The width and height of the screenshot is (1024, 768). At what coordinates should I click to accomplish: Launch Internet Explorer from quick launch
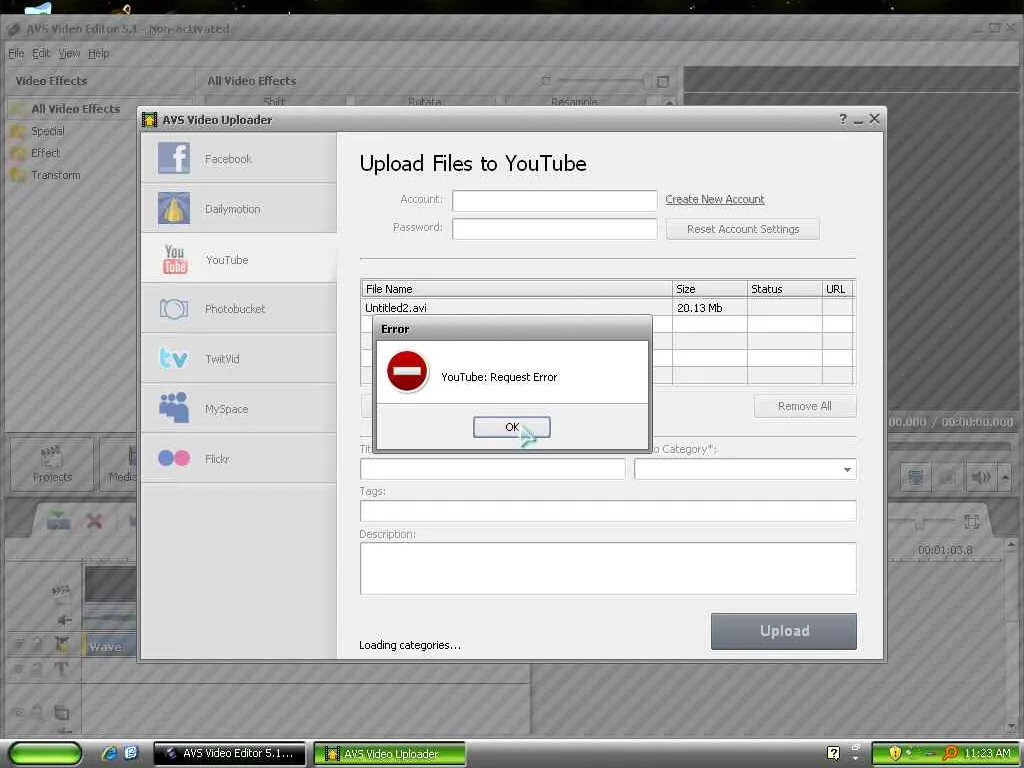[109, 753]
